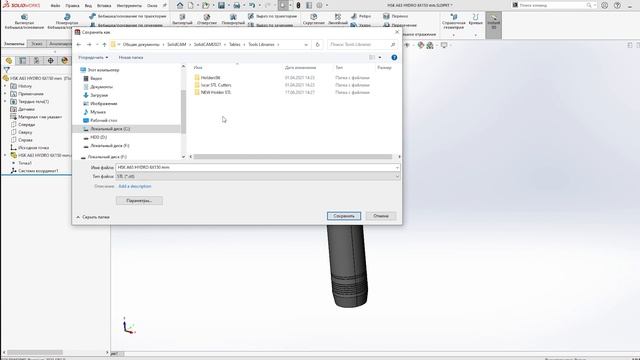Click the Параметры... button

(139, 201)
